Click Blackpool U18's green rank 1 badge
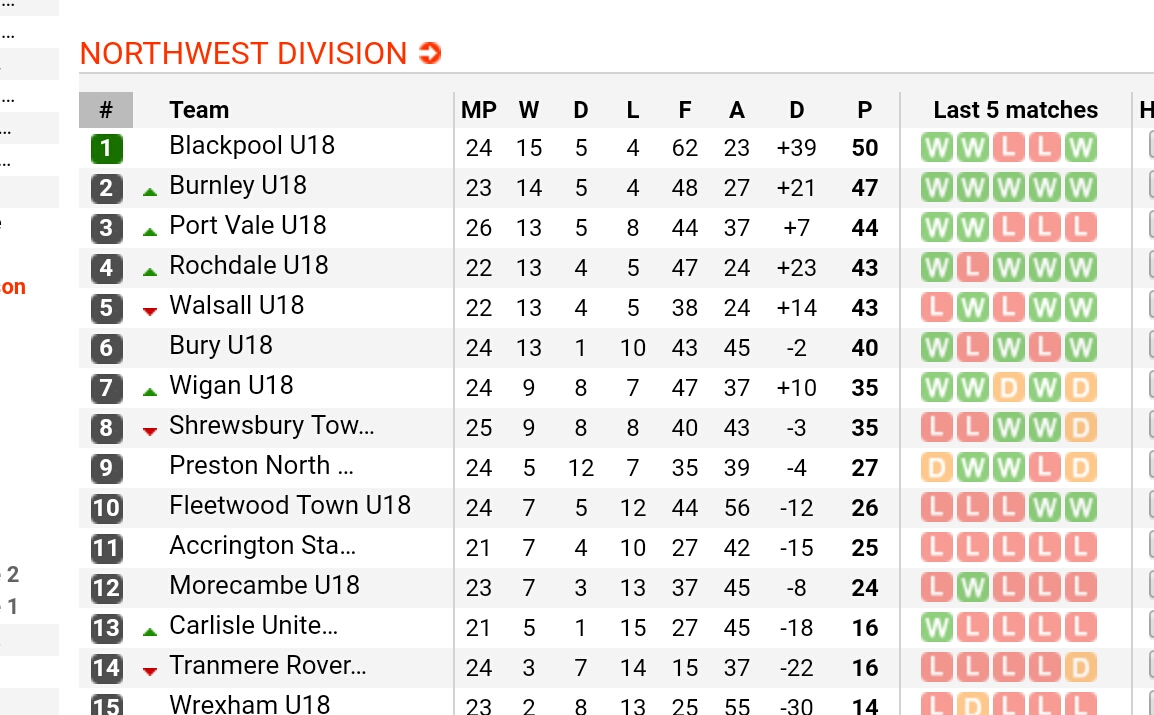Viewport: 1154px width, 715px height. coord(107,149)
